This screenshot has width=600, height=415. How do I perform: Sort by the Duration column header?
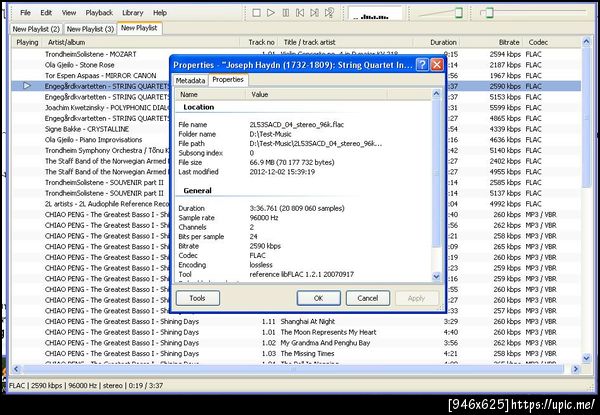pos(437,42)
